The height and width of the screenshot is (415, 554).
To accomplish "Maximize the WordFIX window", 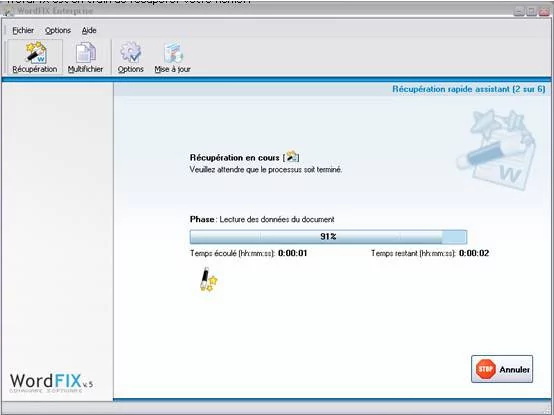I will pos(531,11).
